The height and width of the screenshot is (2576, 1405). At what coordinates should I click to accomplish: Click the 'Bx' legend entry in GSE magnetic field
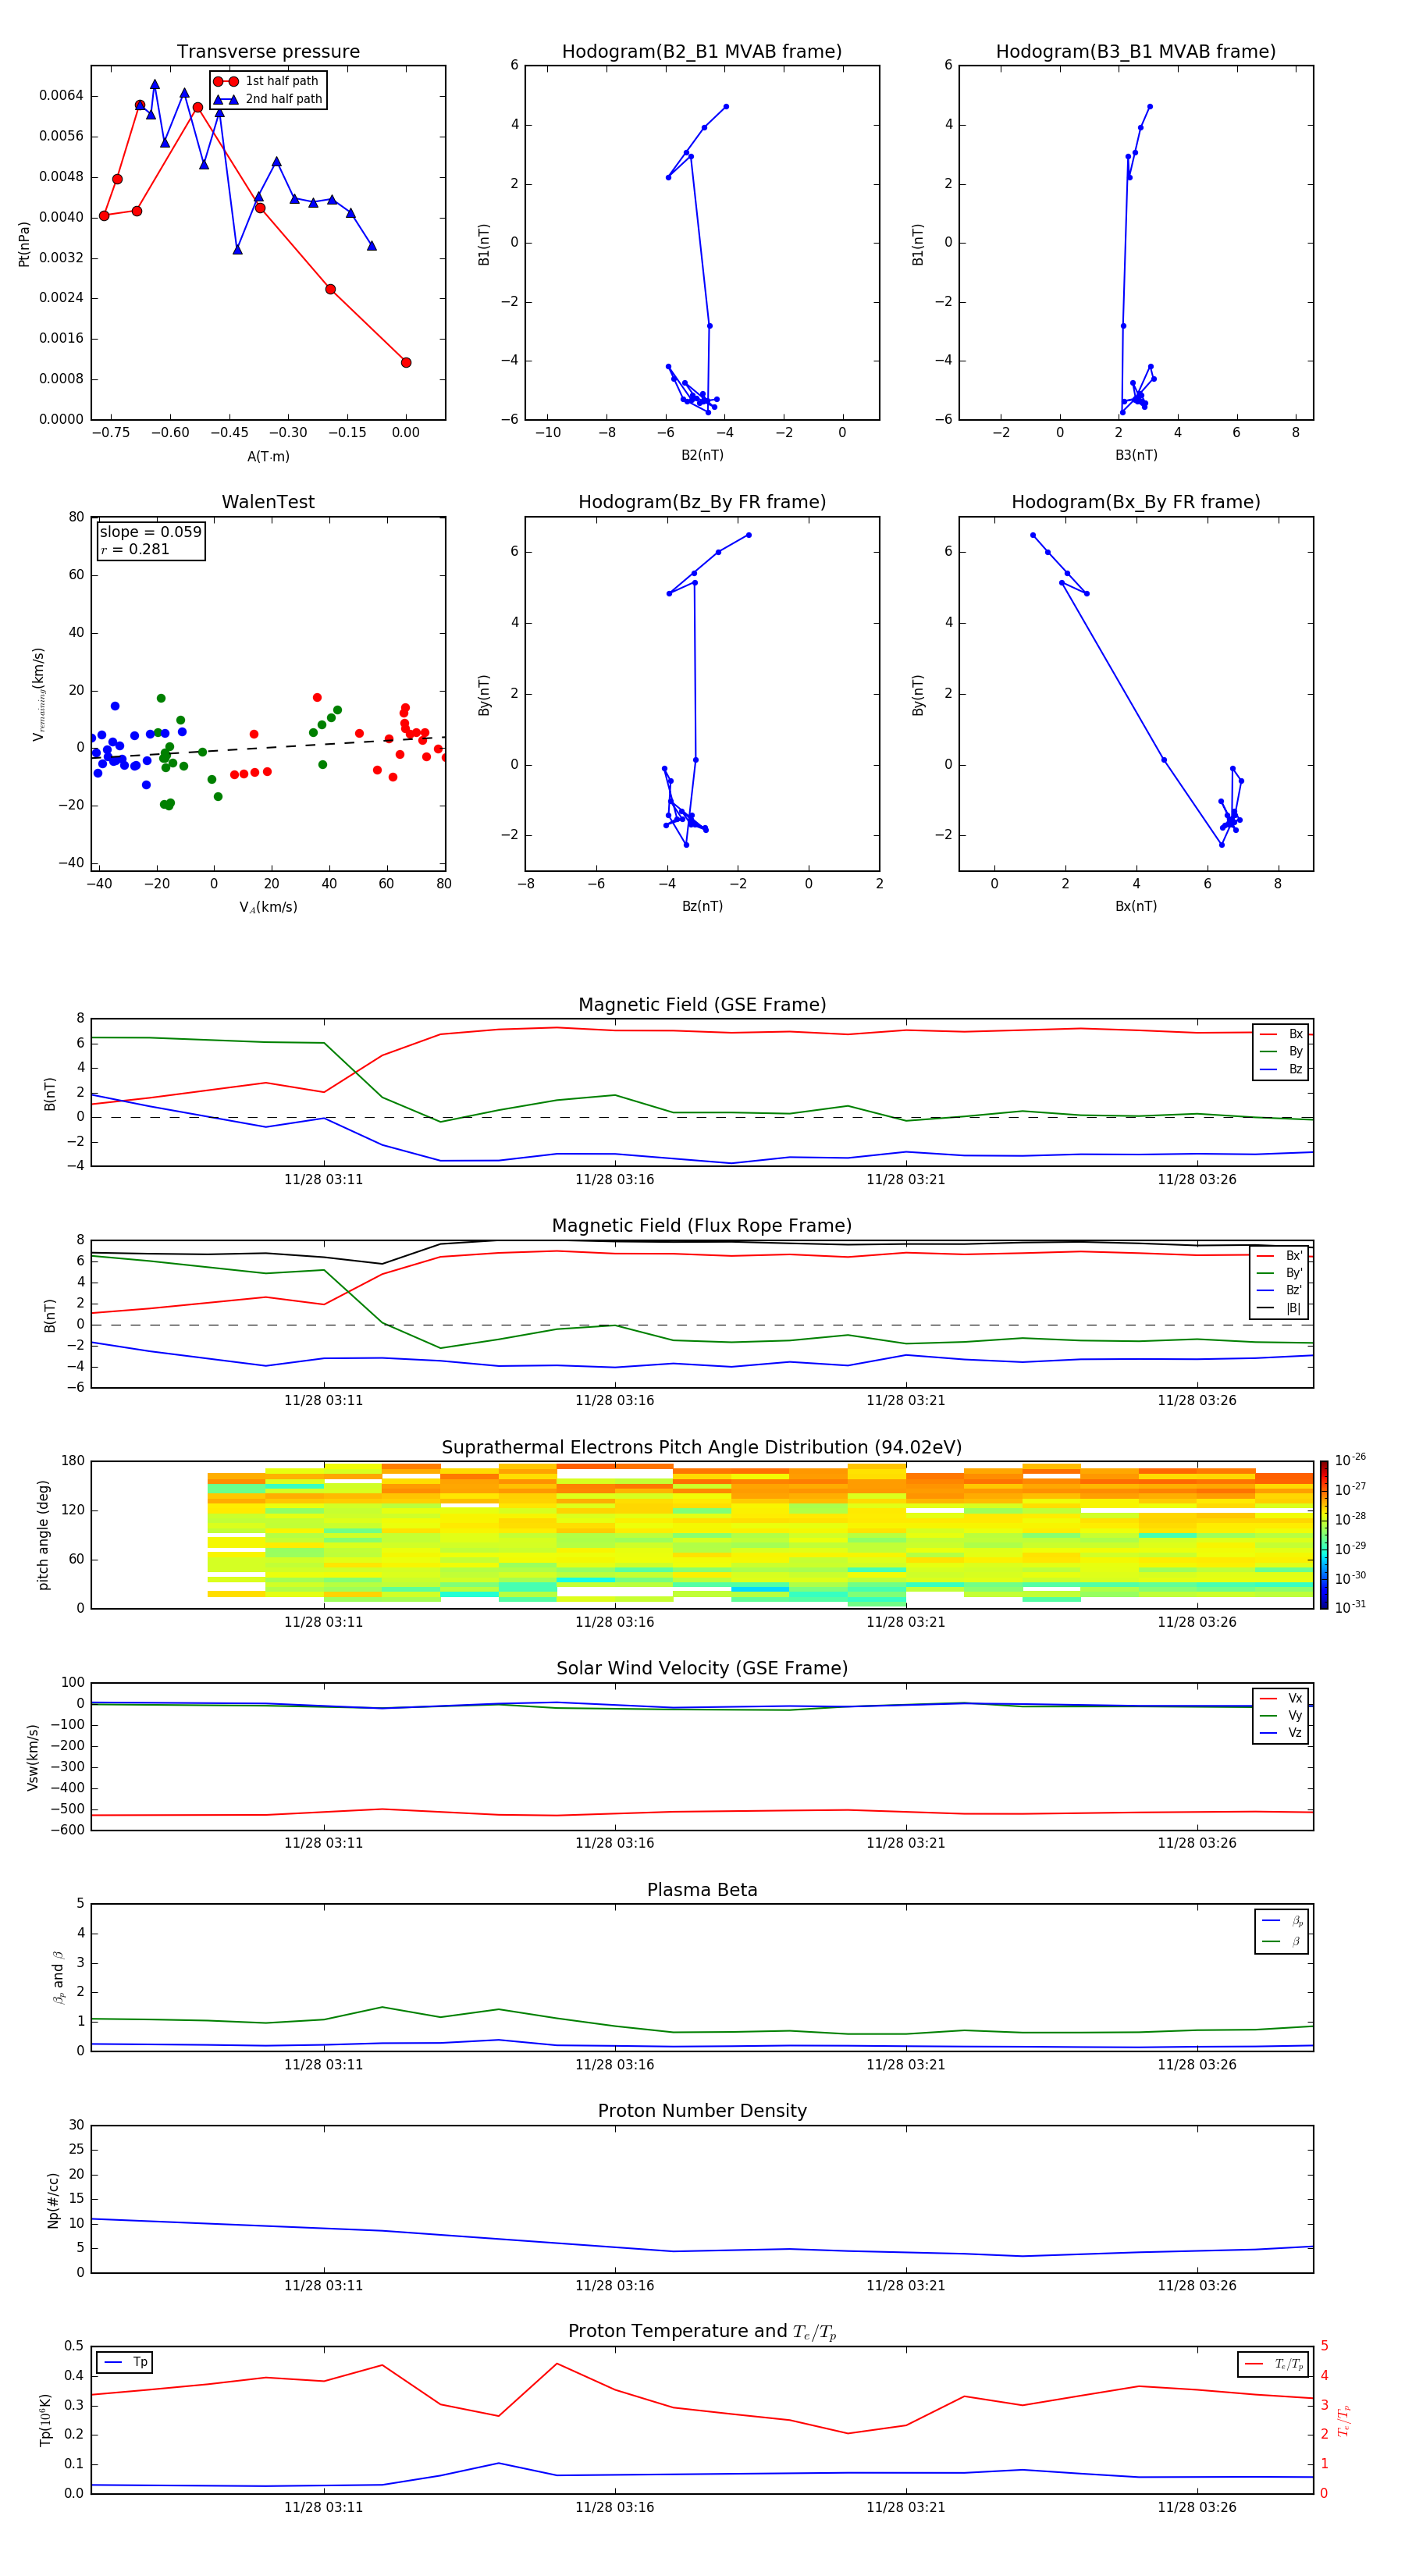pos(1281,1034)
